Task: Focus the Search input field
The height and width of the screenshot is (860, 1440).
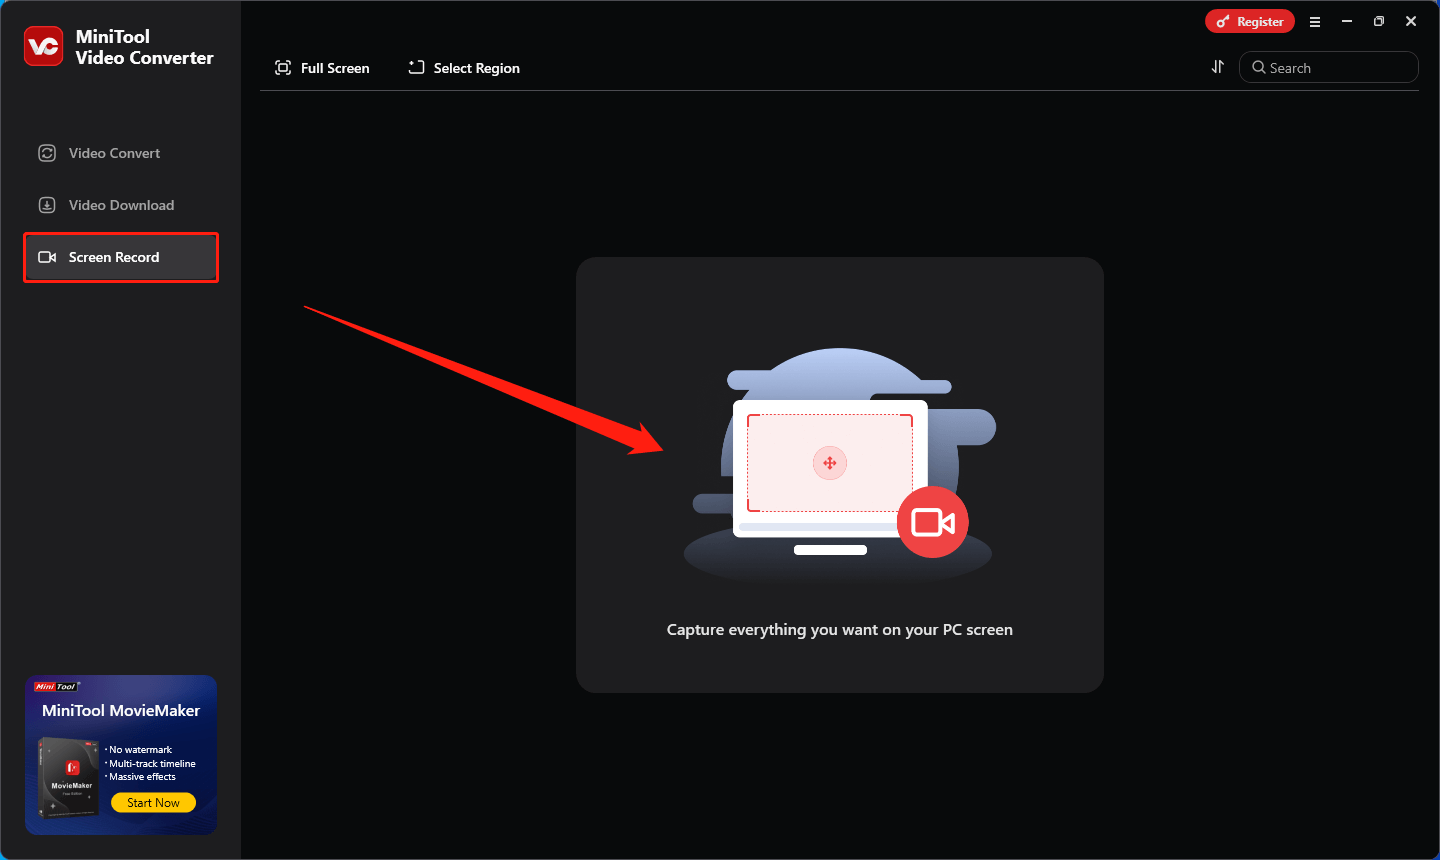Action: click(1328, 67)
